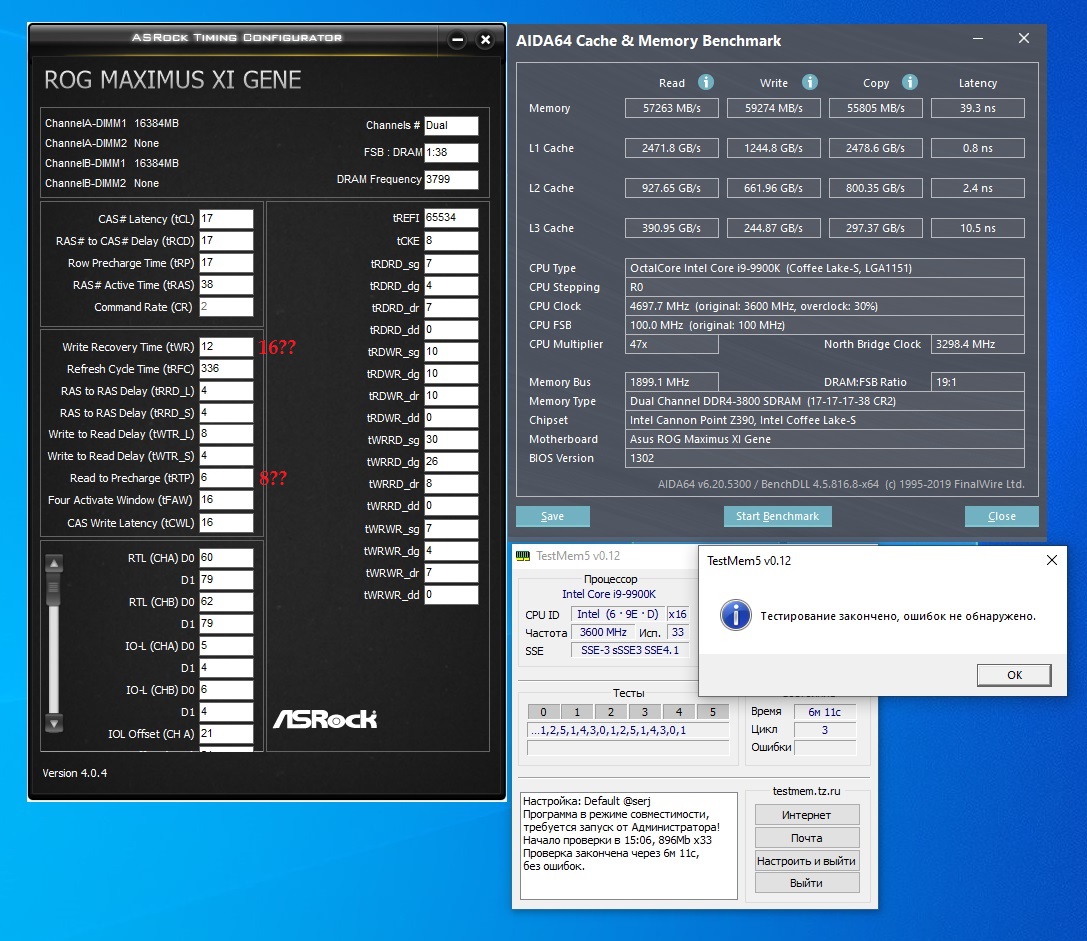
Task: Click the CAS Write Latency (tCWL) field
Action: tap(226, 523)
